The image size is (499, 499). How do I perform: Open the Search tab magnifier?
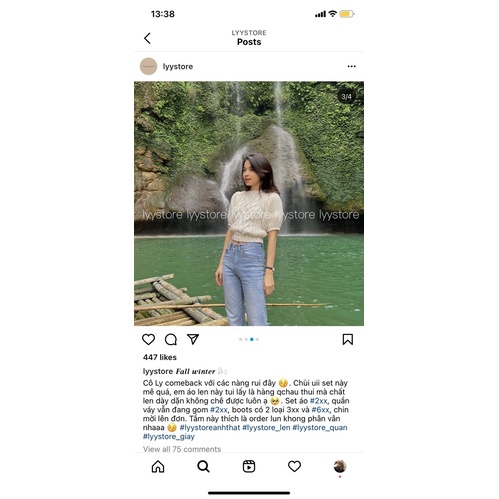[203, 466]
